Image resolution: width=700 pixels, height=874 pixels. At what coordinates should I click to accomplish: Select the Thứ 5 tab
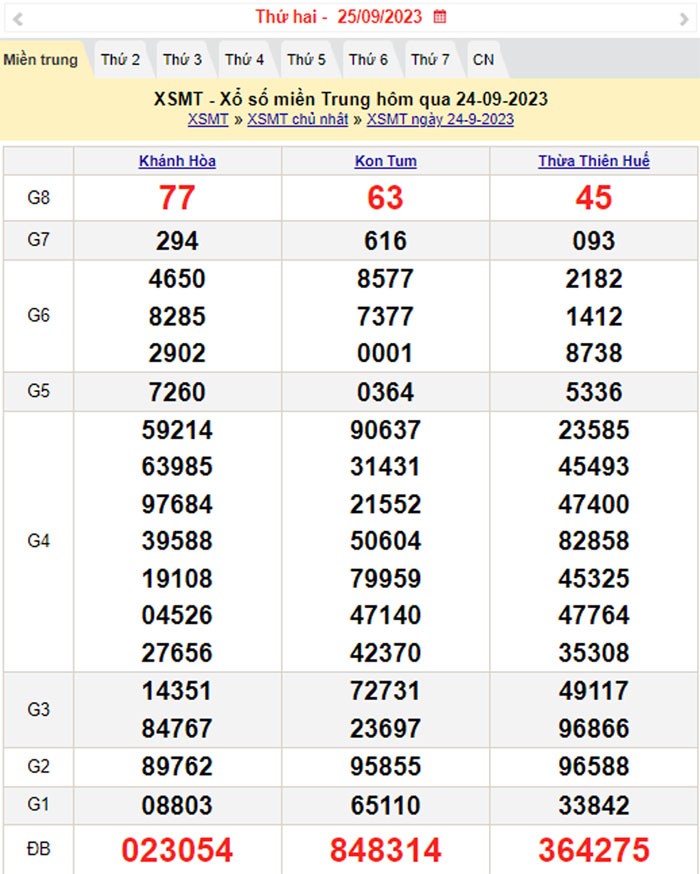[x=307, y=60]
